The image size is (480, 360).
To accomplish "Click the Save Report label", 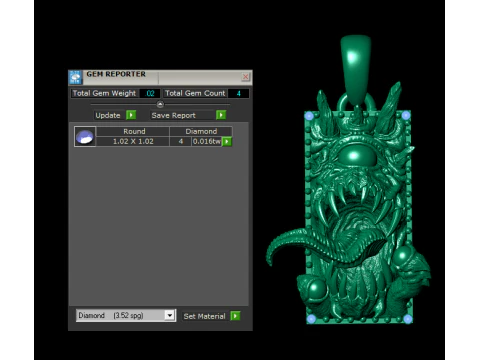I will (173, 115).
